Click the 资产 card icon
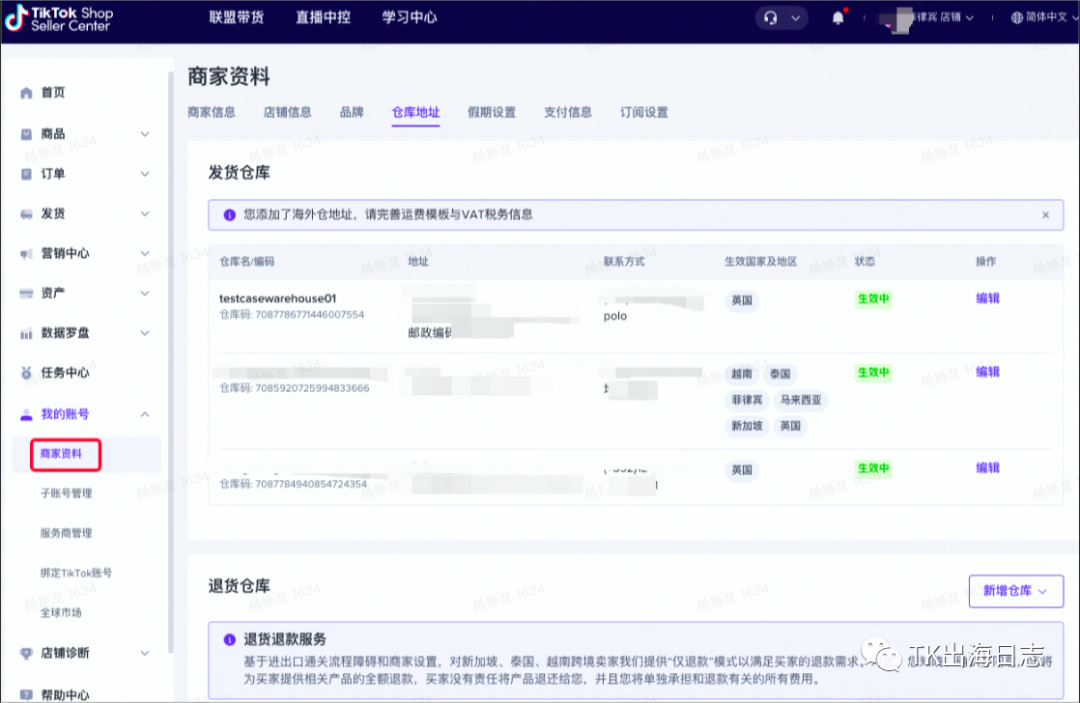Screen dimensions: 1080x703 (x=26, y=294)
